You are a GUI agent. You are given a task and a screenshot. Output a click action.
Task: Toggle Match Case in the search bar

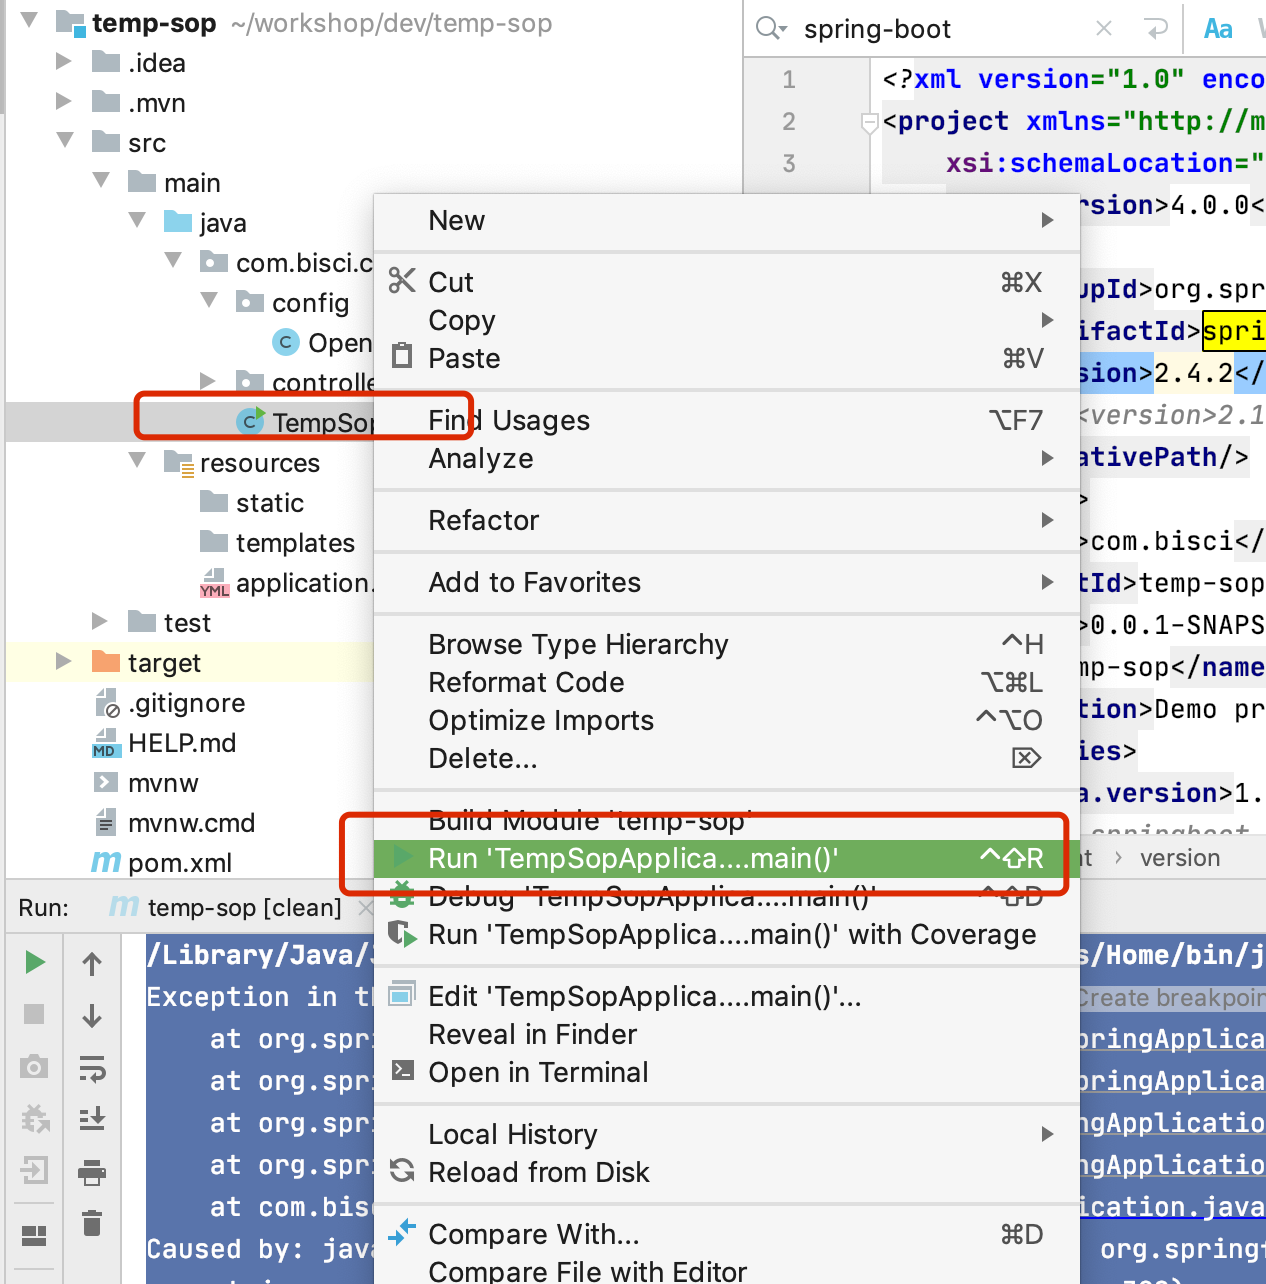point(1217,28)
